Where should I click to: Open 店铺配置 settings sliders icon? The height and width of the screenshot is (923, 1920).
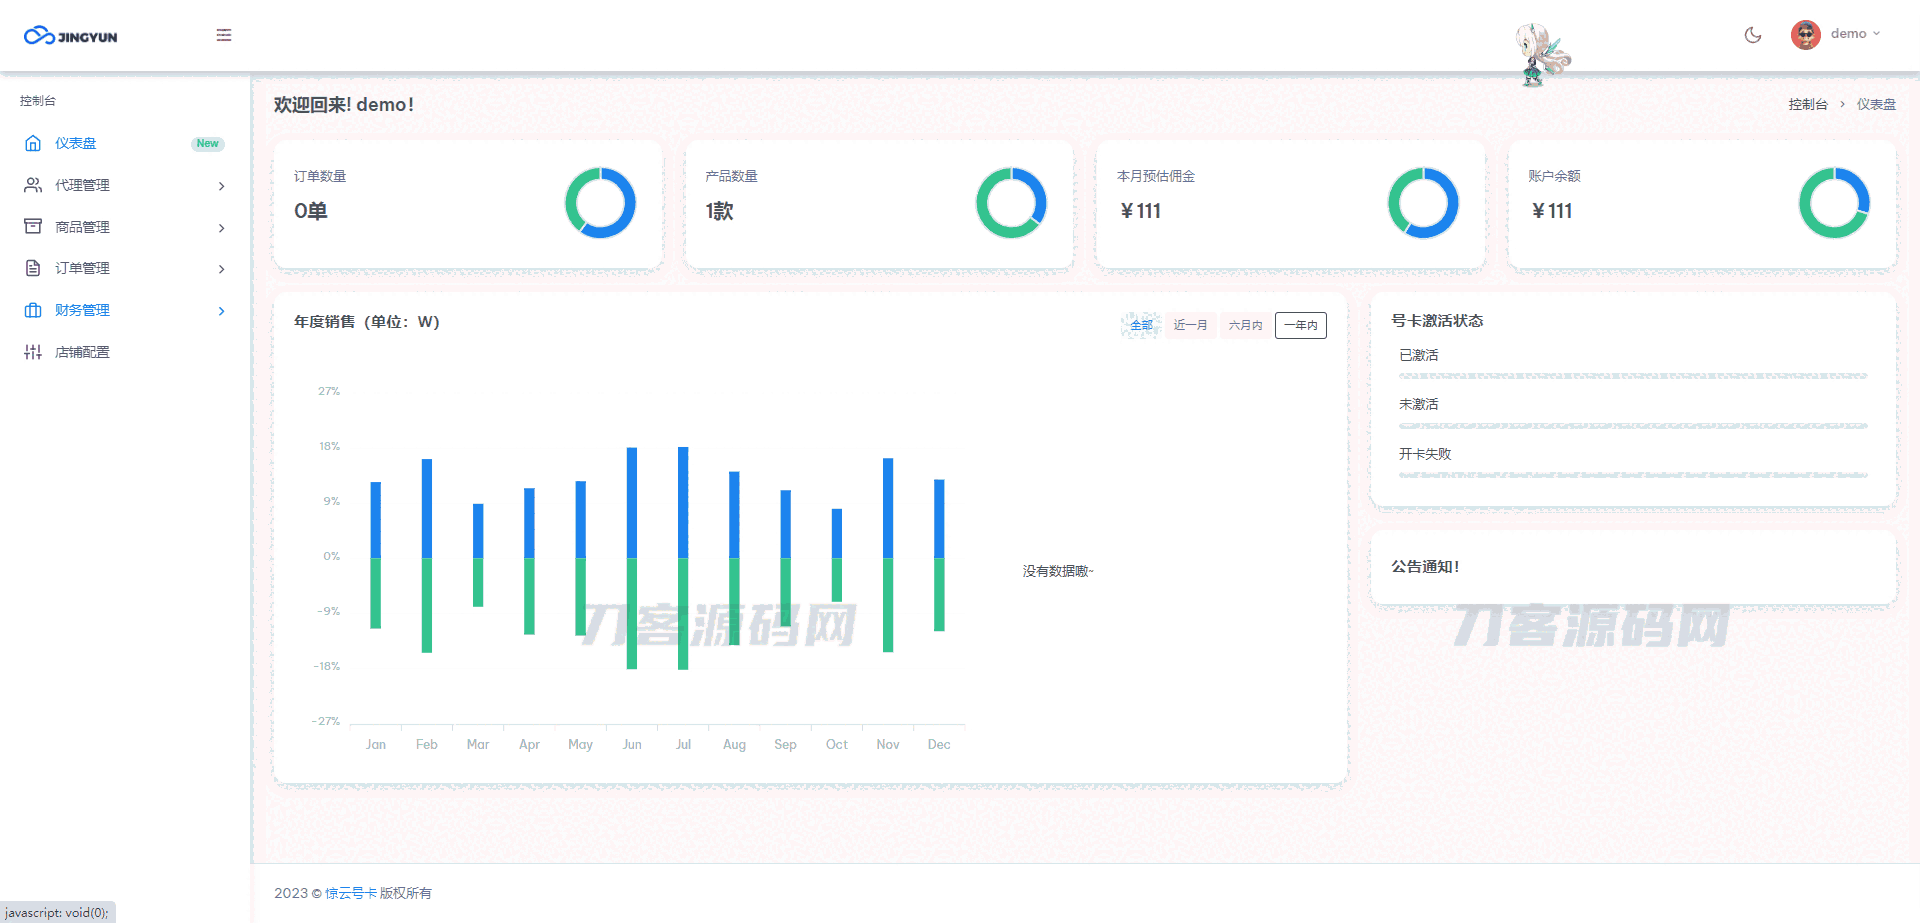33,352
